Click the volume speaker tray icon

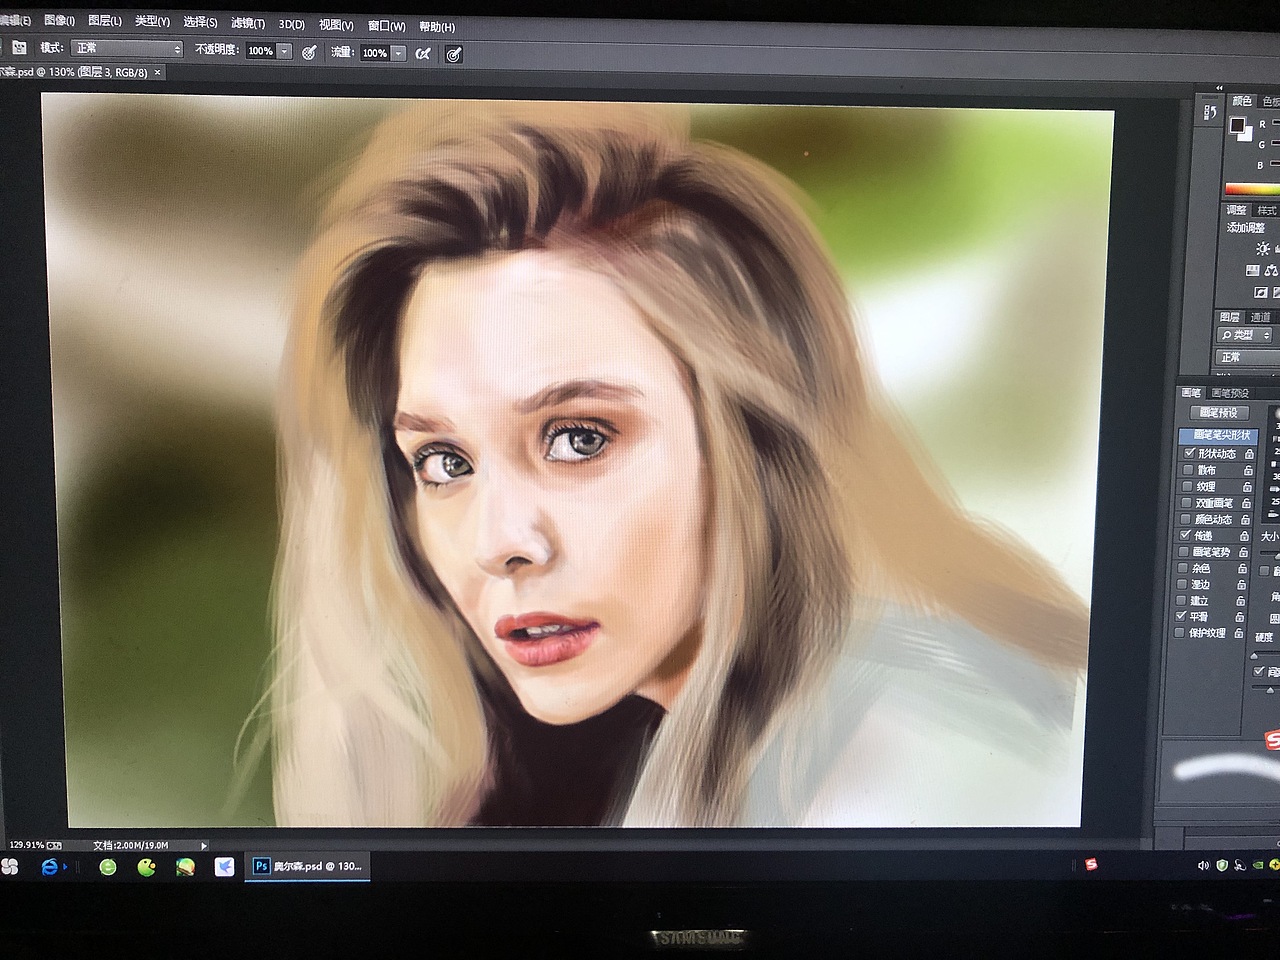click(x=1203, y=866)
